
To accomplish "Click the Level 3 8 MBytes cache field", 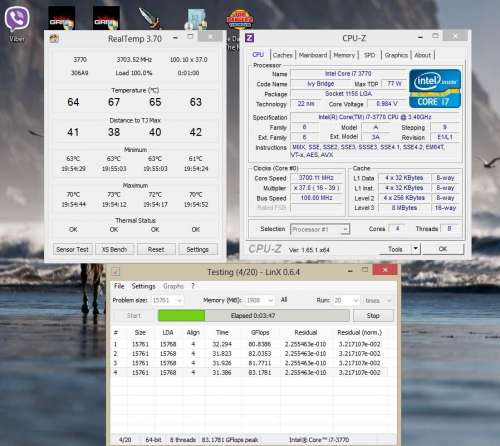I will 404,208.
